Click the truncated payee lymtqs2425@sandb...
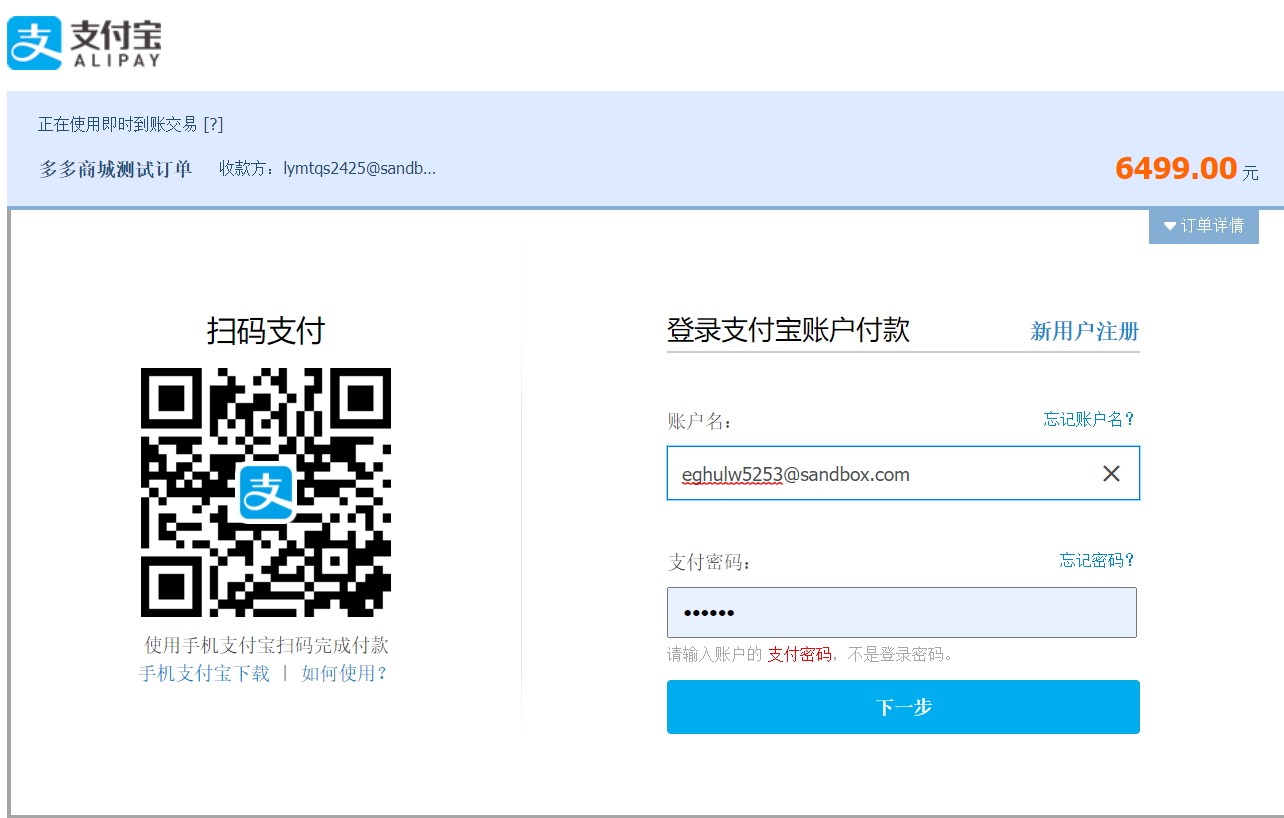The width and height of the screenshot is (1284, 818). (x=361, y=168)
